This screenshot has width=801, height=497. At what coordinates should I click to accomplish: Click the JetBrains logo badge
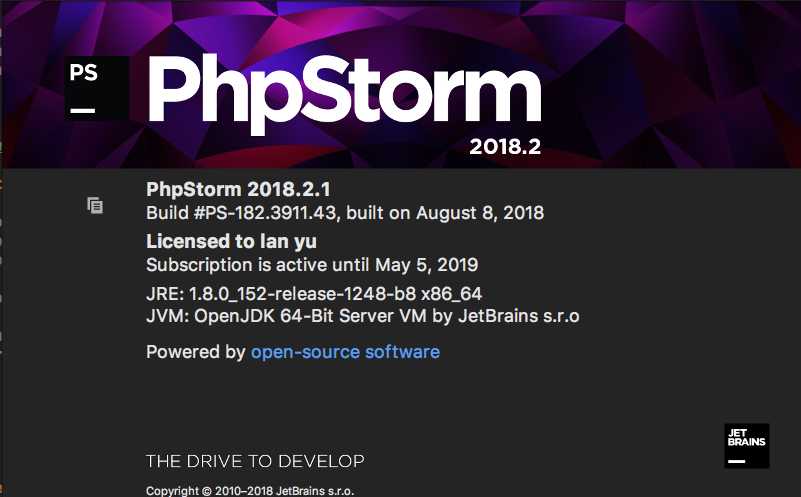click(x=746, y=445)
